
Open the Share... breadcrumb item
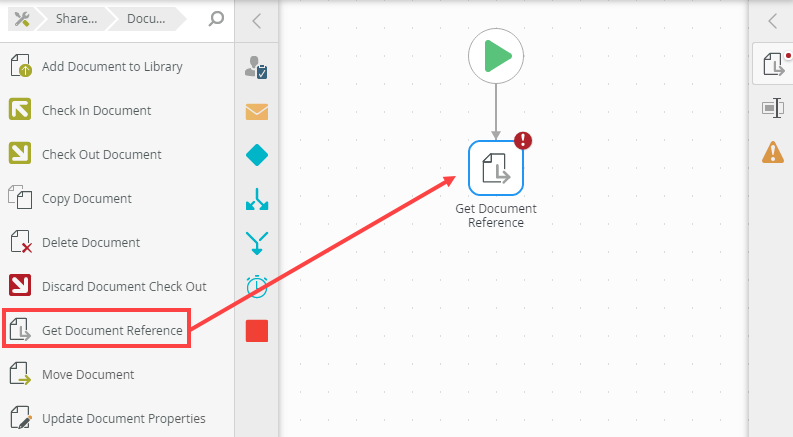76,19
